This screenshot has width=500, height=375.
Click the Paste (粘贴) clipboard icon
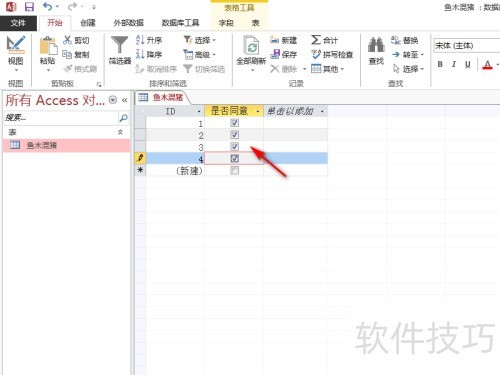pyautogui.click(x=48, y=46)
